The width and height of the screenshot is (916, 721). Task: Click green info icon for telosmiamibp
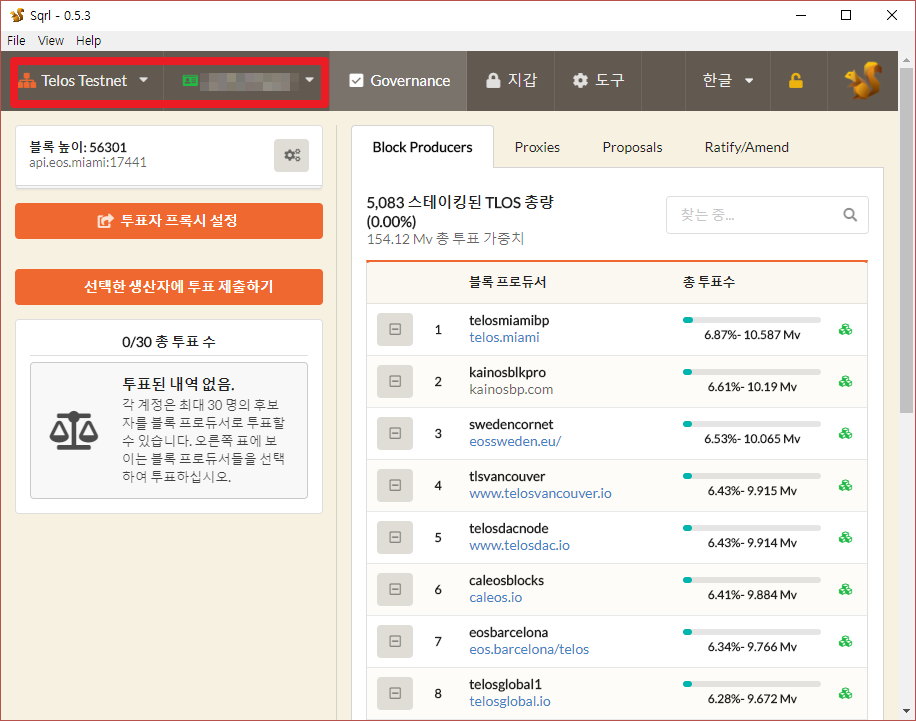click(845, 330)
